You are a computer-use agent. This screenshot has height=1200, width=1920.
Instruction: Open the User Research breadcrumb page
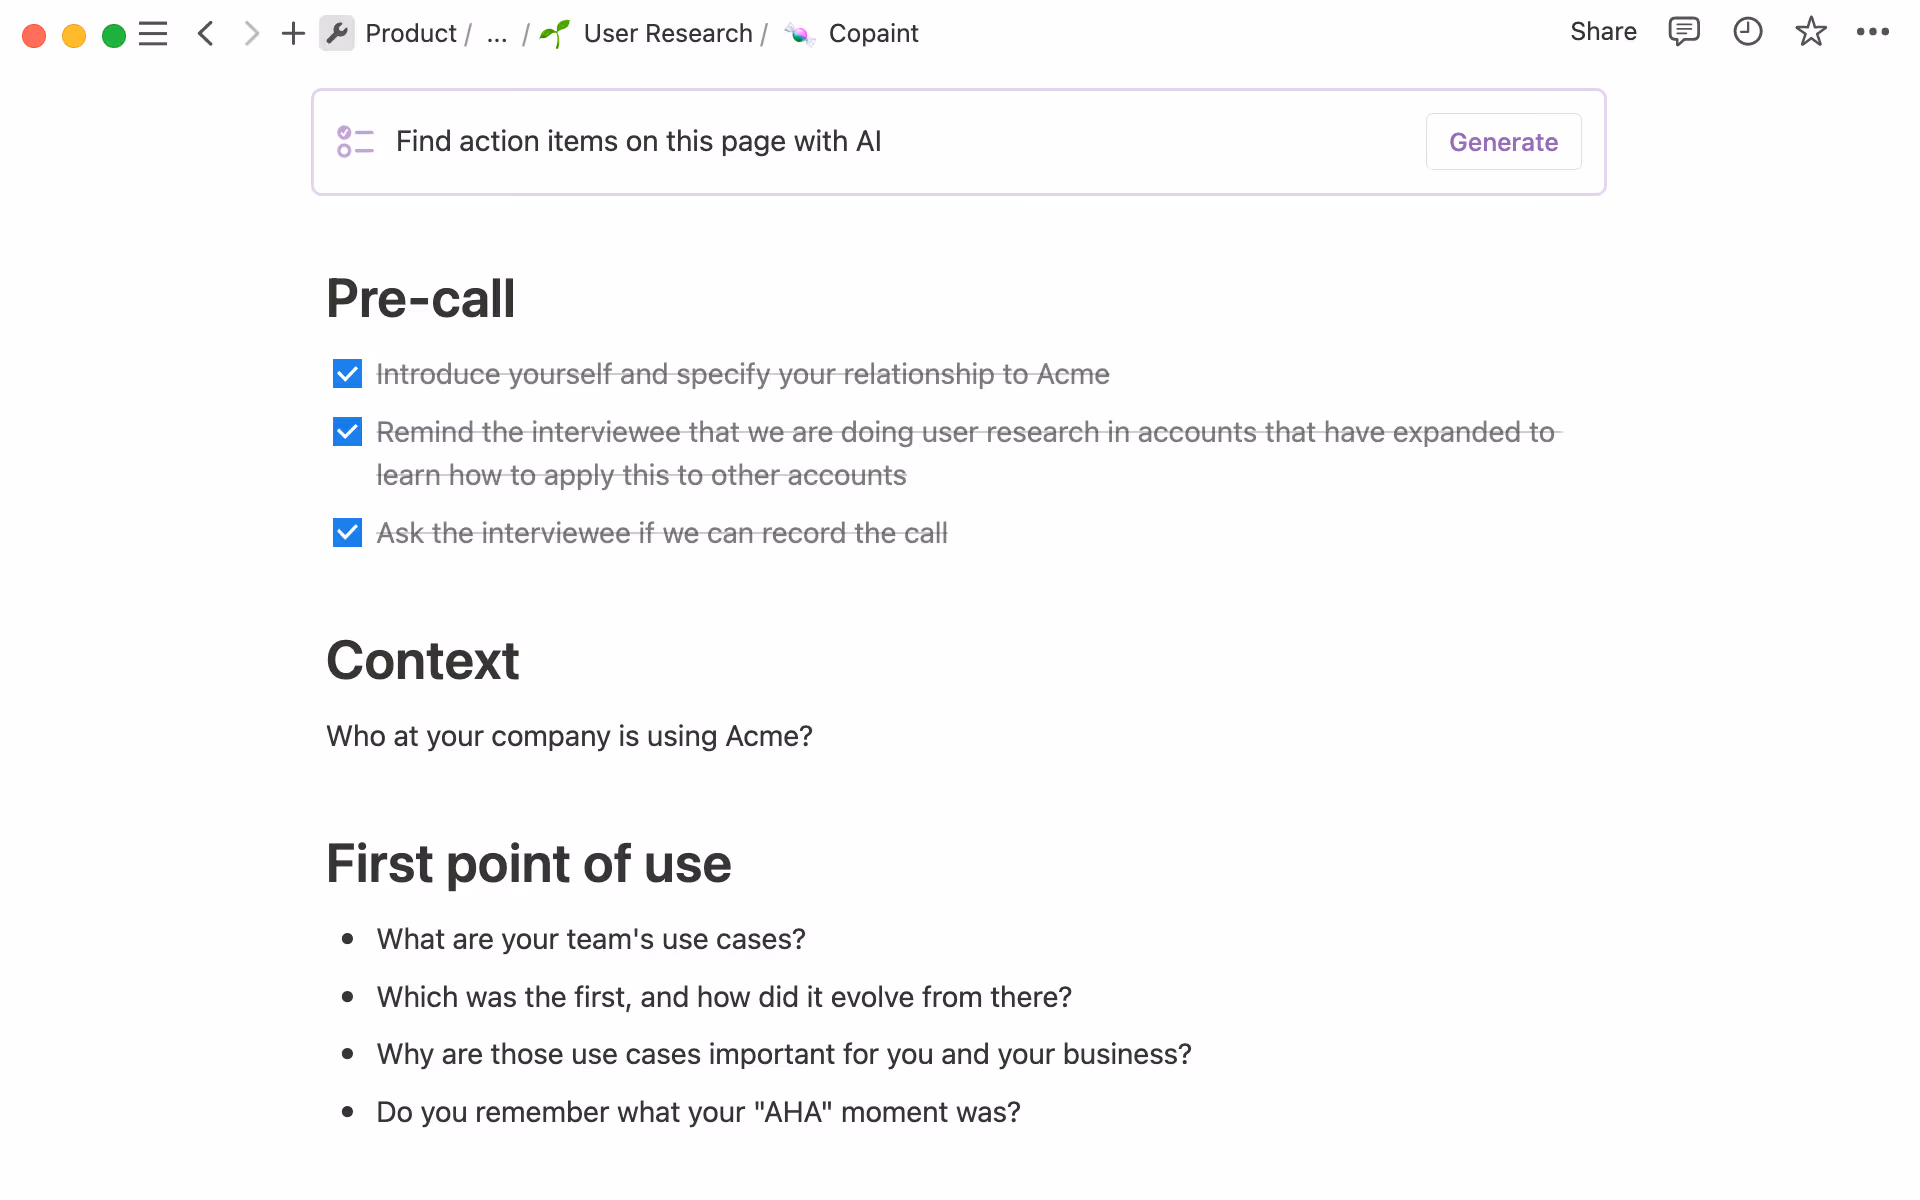pos(667,33)
